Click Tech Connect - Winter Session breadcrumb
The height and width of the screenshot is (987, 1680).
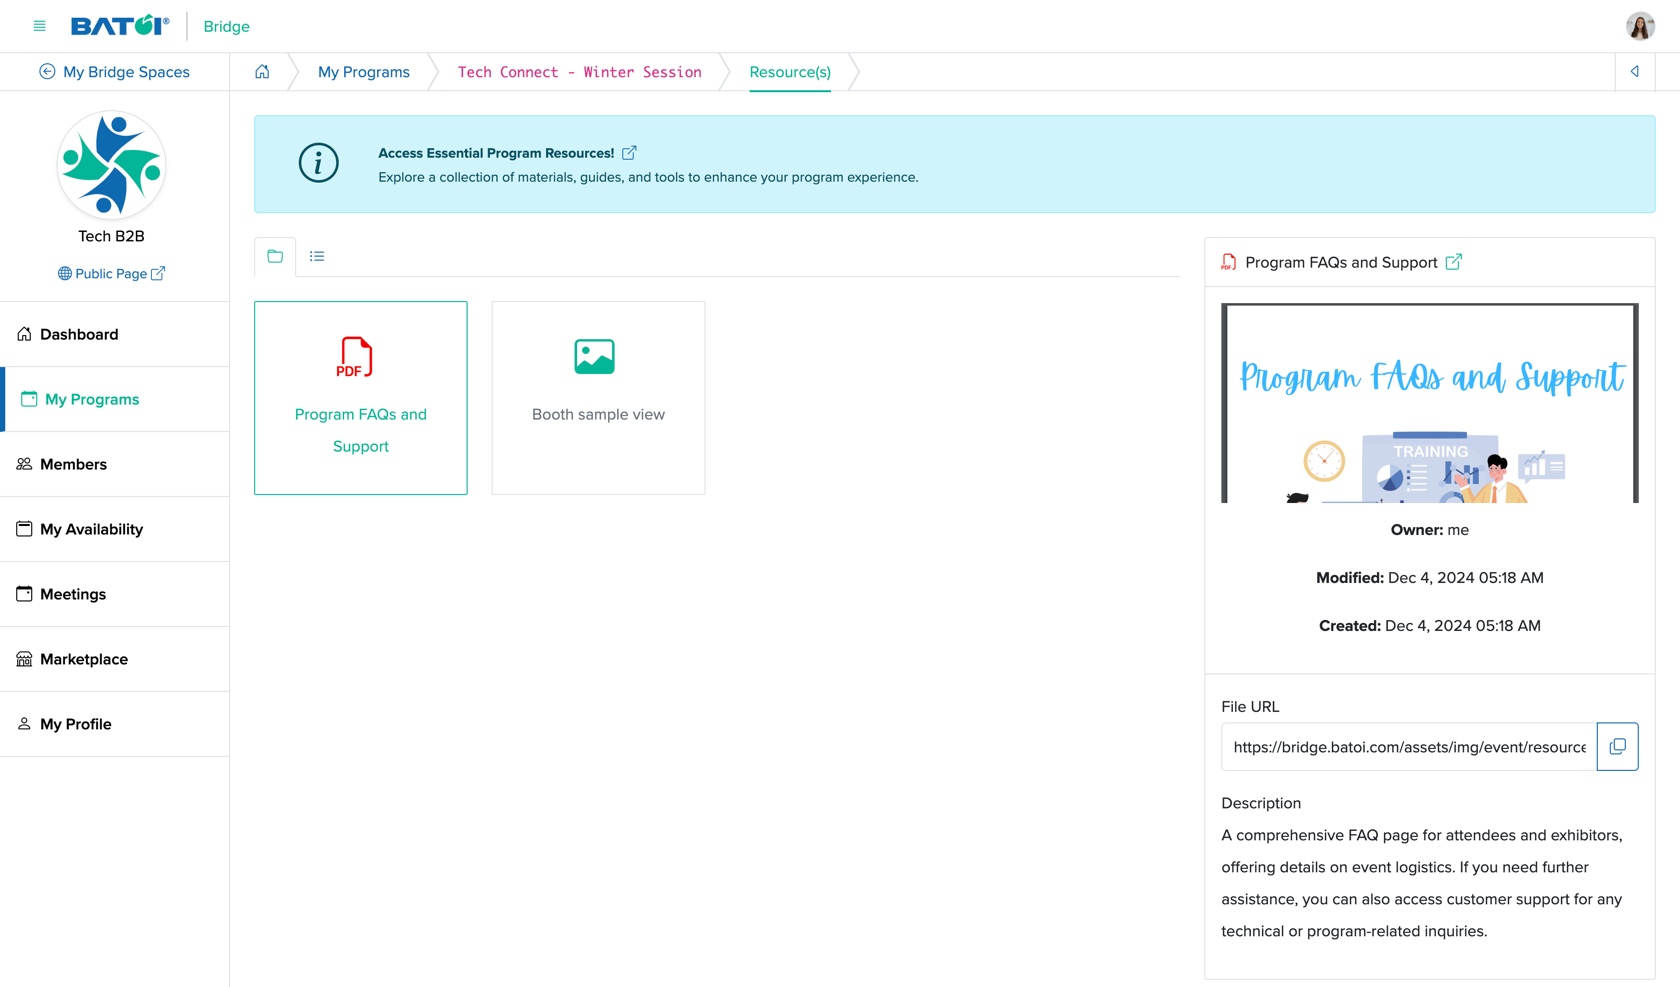[580, 72]
